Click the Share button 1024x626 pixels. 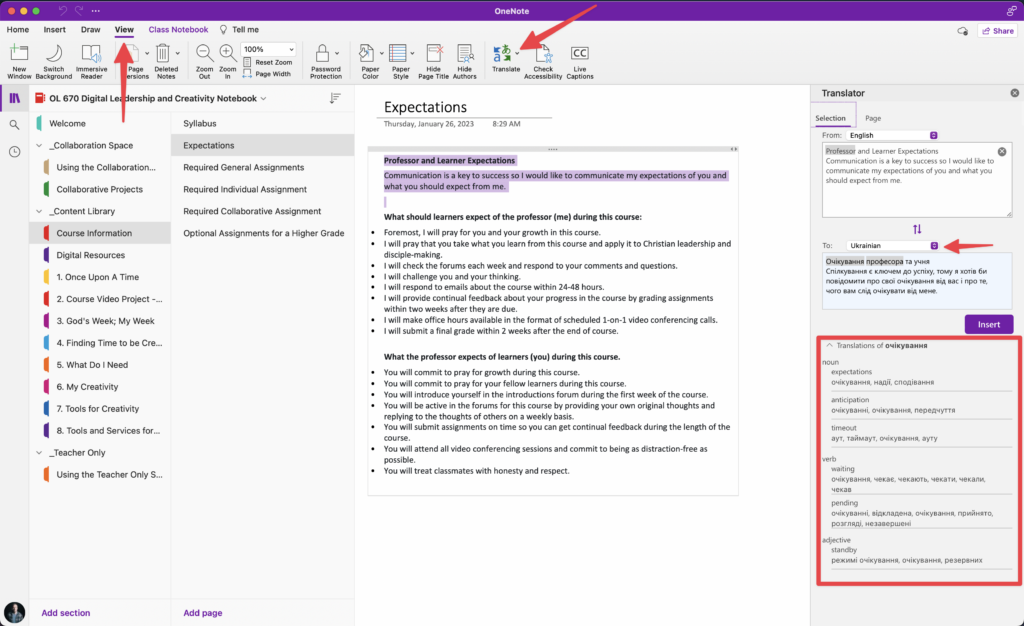pyautogui.click(x=998, y=31)
